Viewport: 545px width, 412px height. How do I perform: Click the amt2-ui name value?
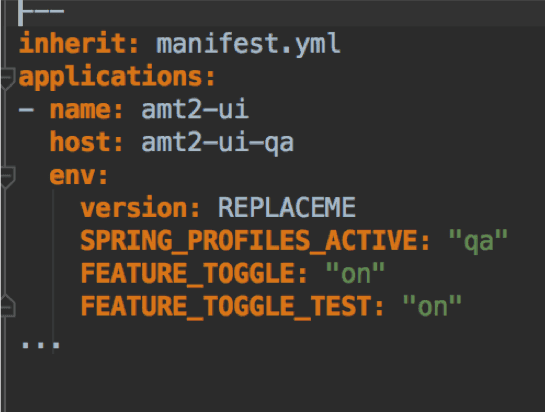pos(195,109)
